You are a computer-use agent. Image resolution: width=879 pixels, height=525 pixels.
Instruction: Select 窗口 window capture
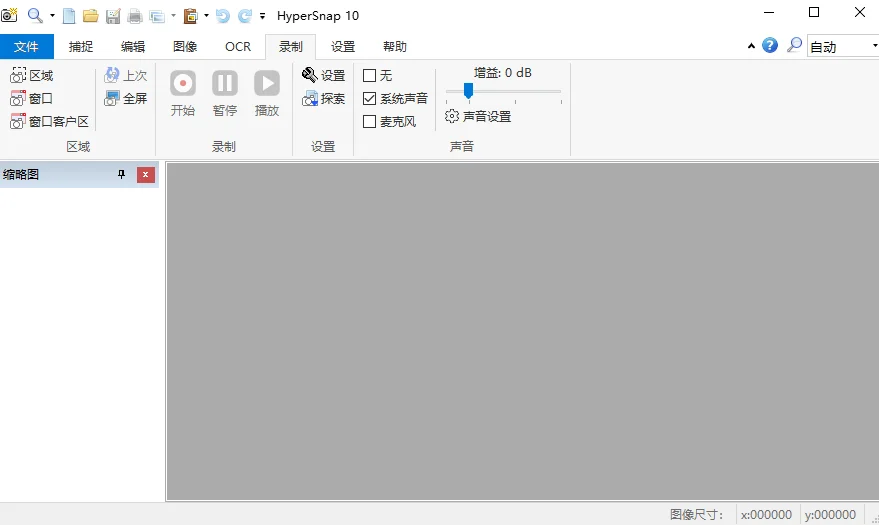tap(31, 99)
